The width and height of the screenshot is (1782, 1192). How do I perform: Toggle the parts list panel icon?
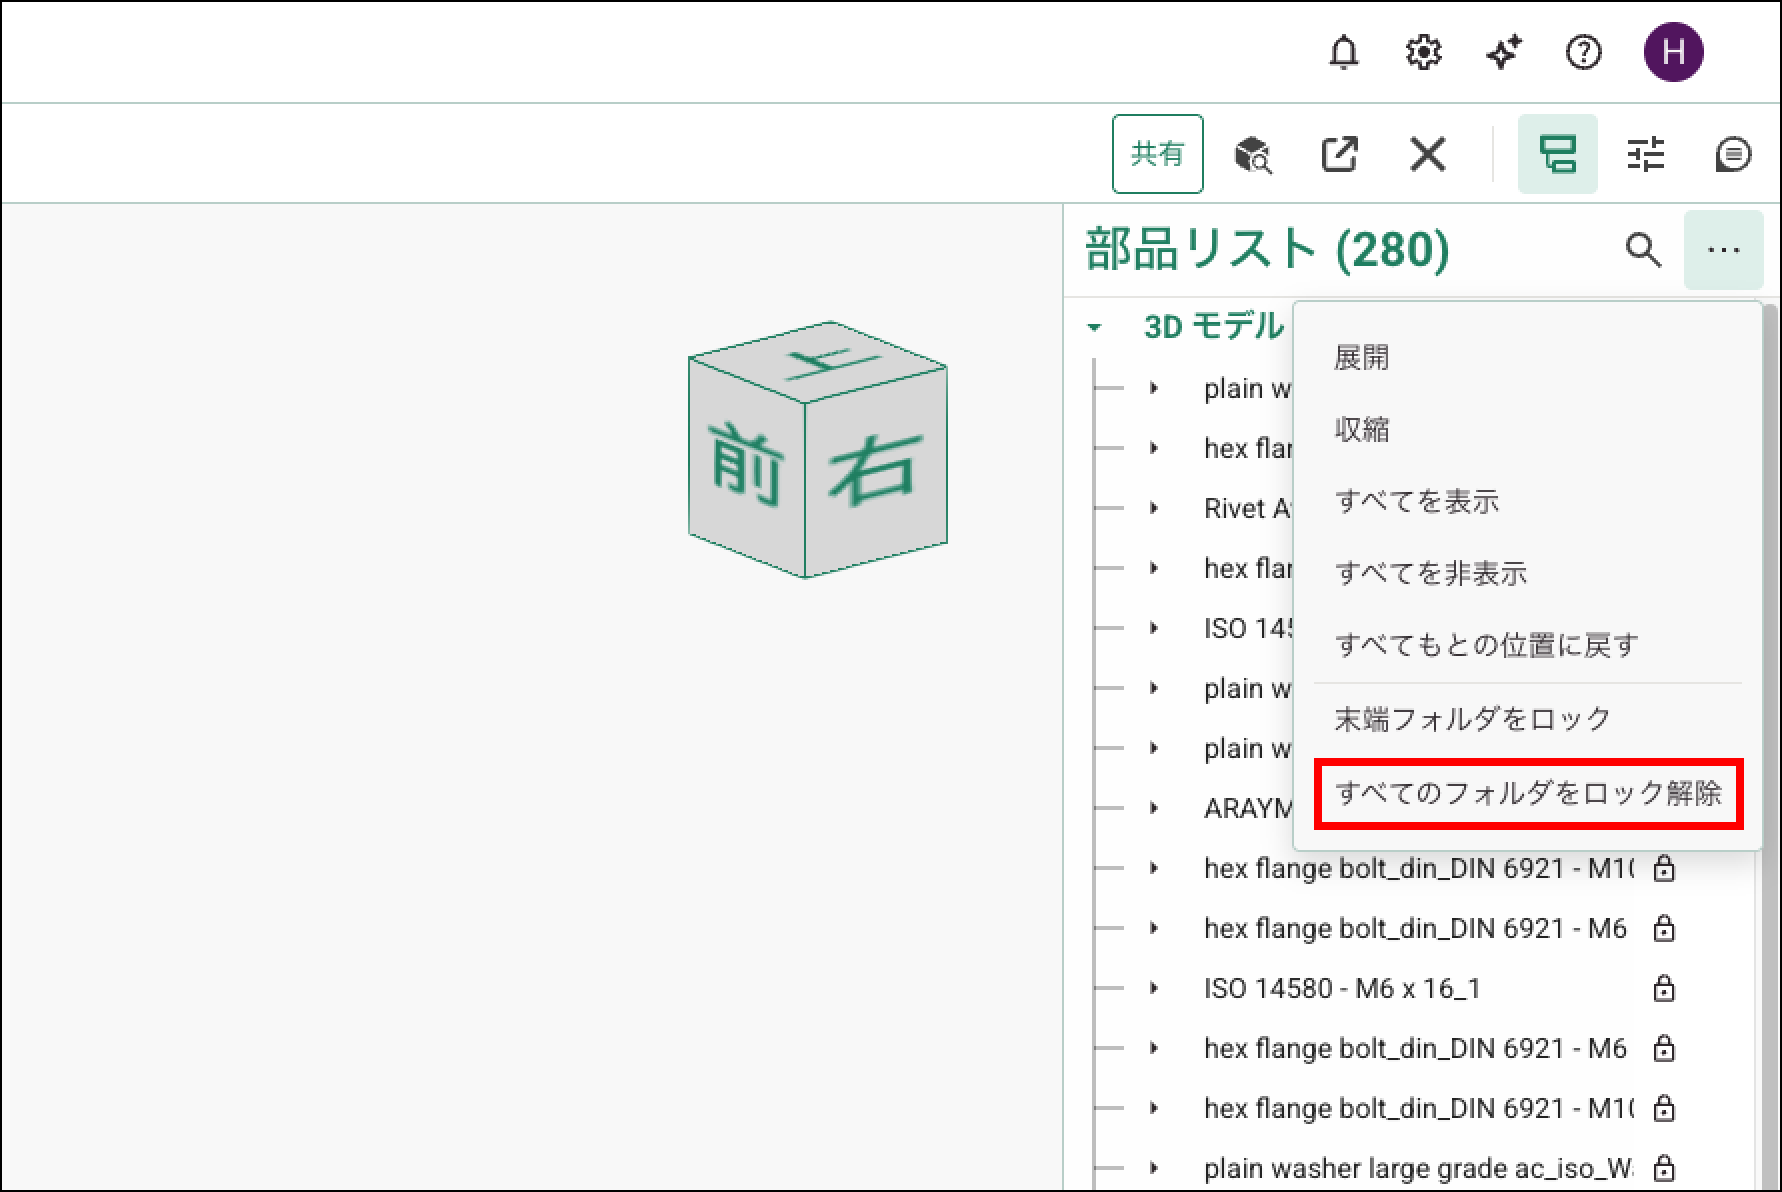(1557, 155)
